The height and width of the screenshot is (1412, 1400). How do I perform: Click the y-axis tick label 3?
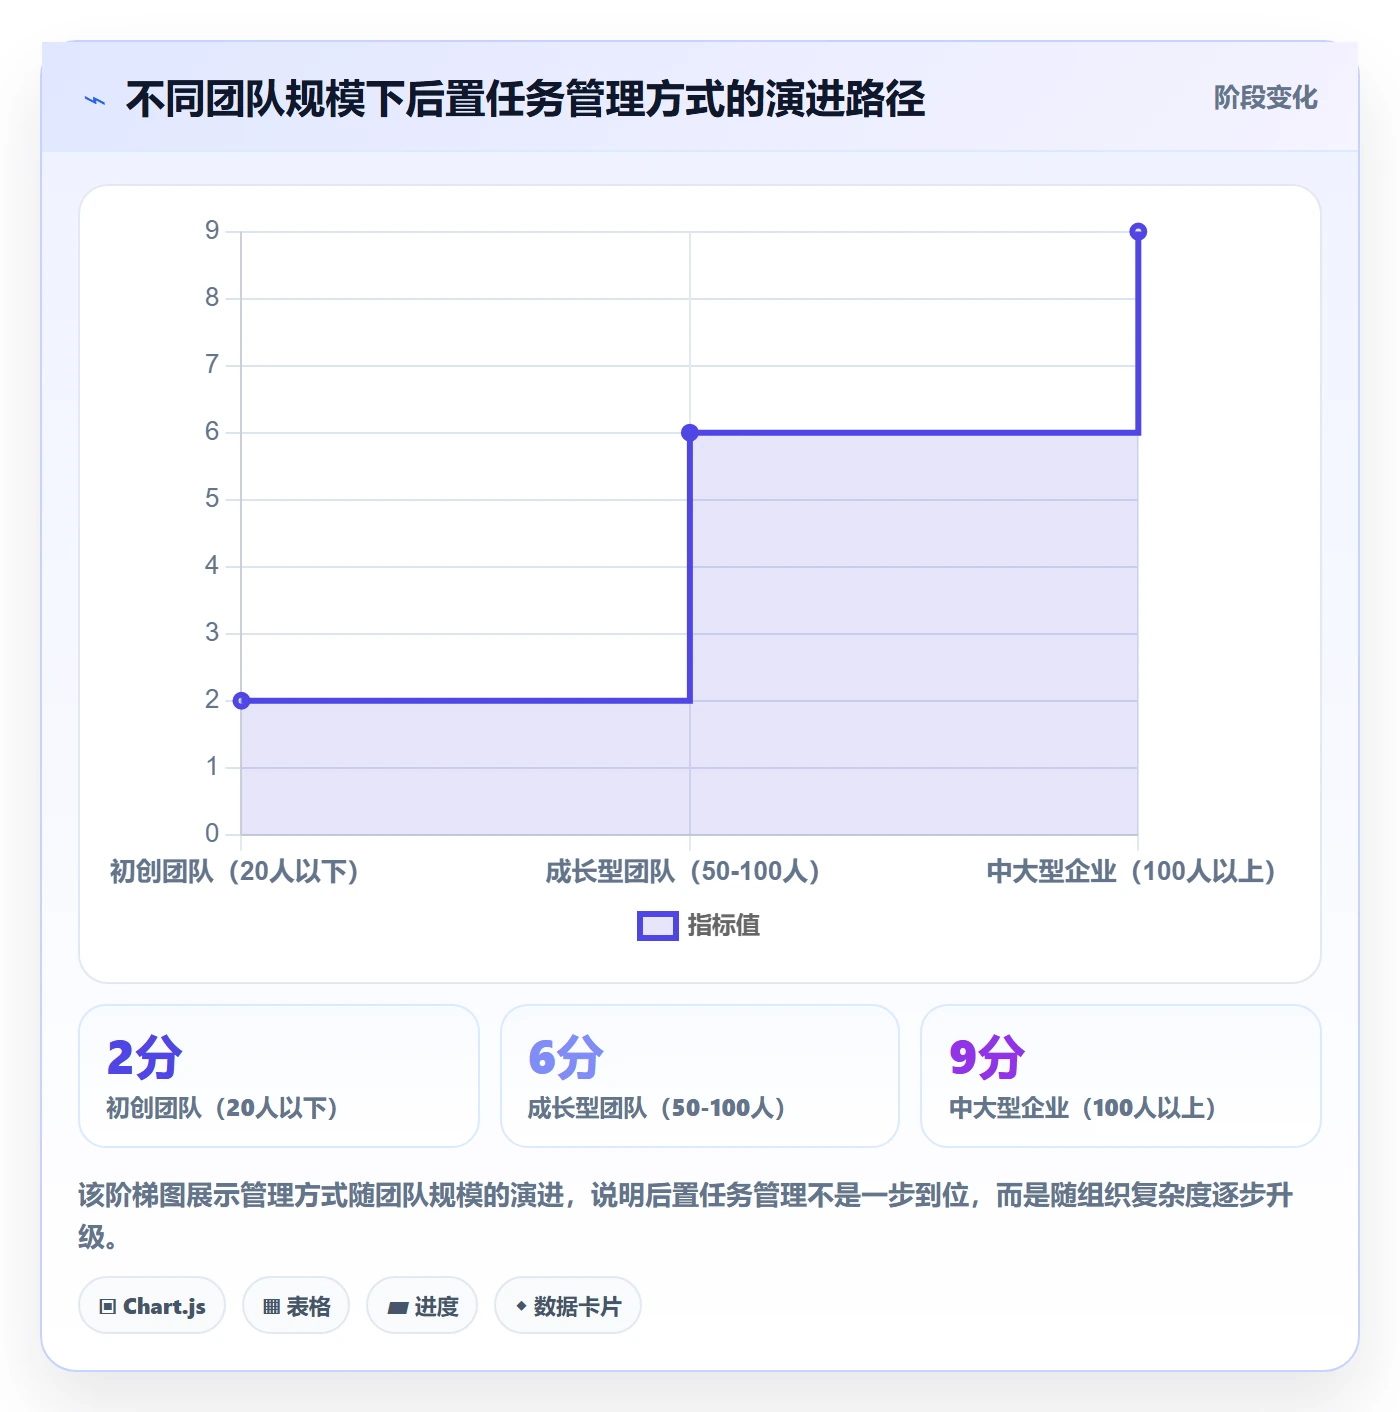click(212, 633)
